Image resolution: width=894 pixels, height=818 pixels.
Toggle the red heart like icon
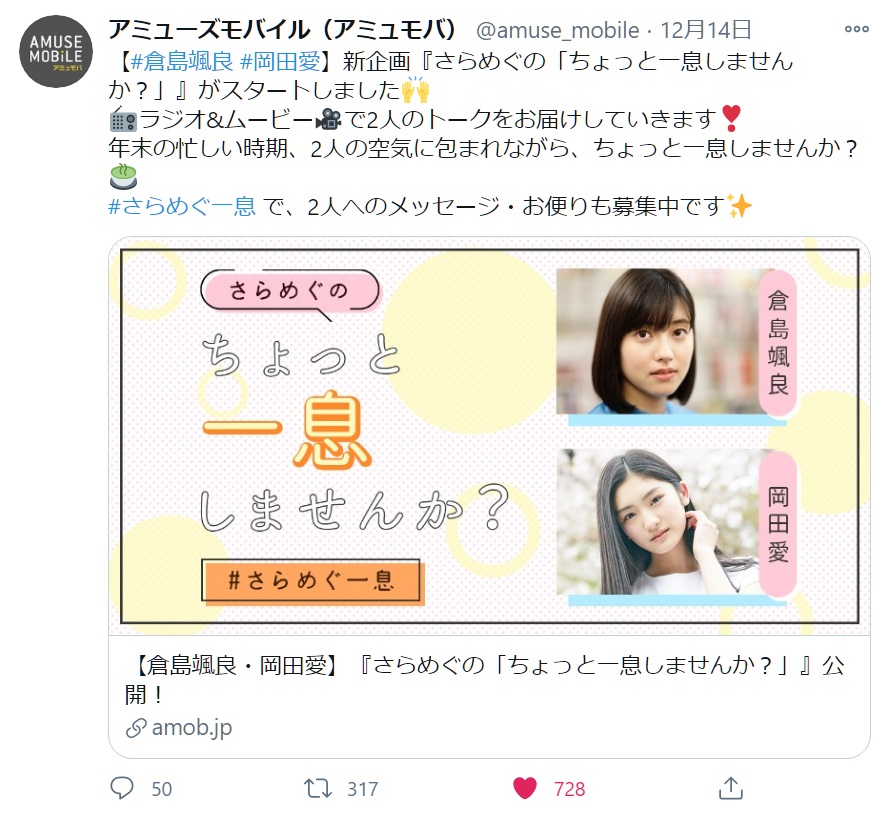pyautogui.click(x=525, y=788)
